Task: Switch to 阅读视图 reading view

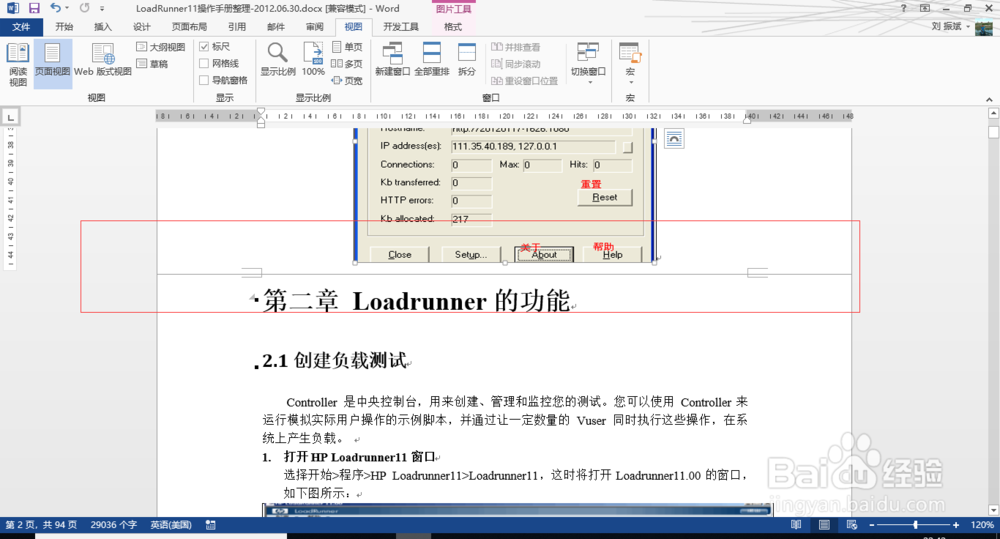Action: (x=18, y=64)
